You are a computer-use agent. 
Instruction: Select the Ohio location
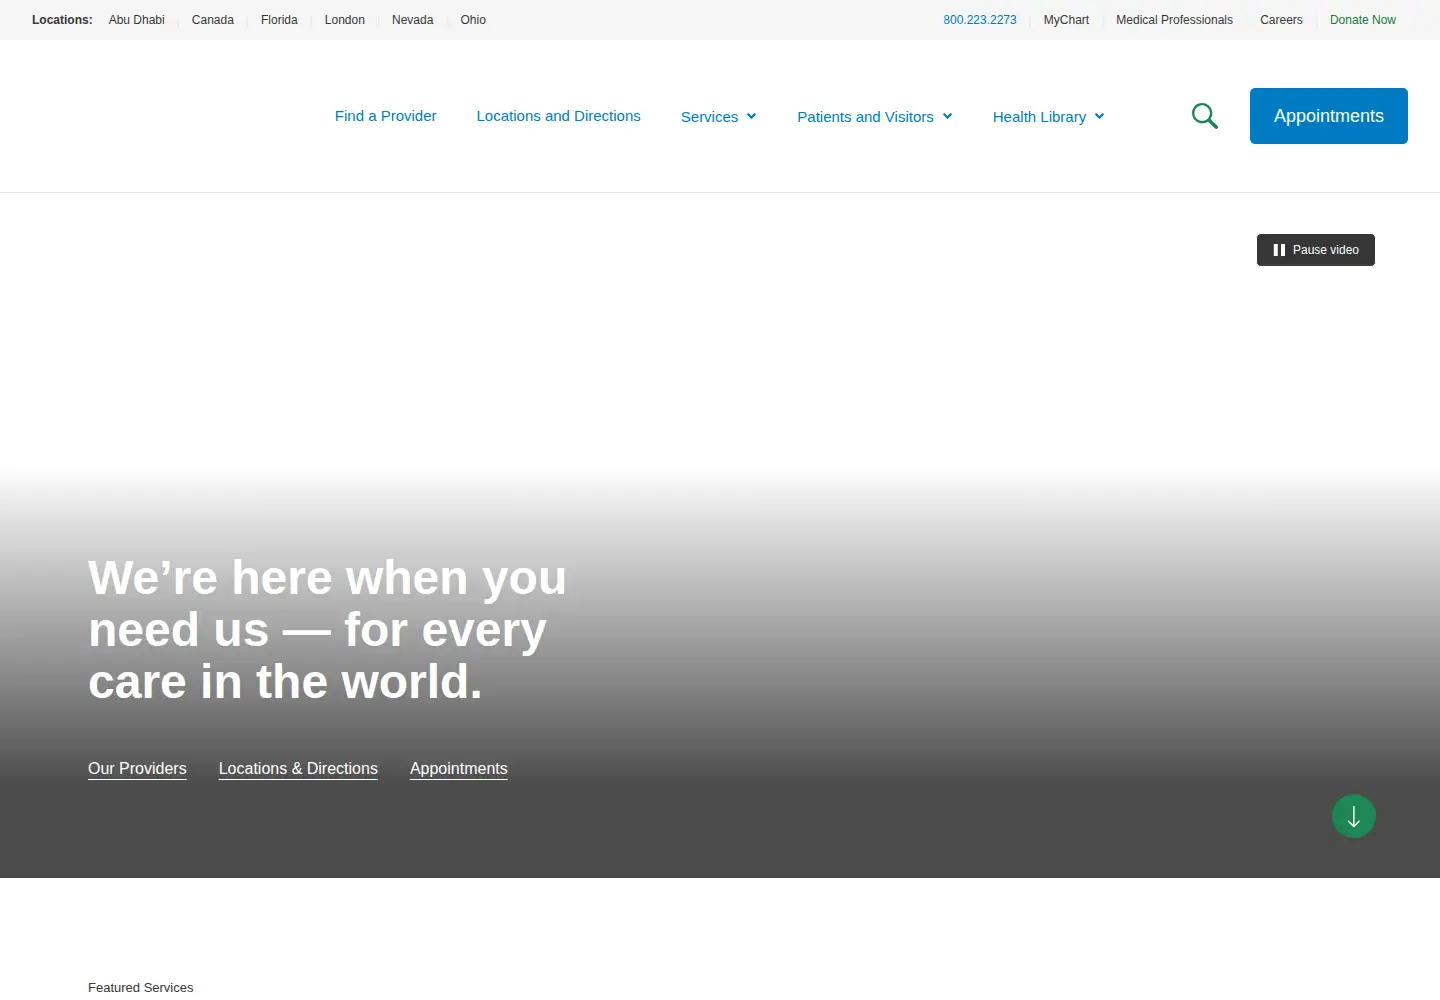(473, 20)
